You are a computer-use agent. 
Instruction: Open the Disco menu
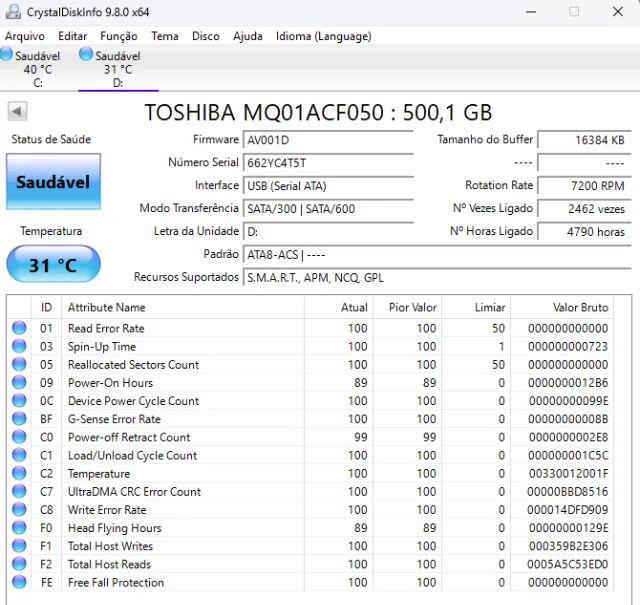coord(206,36)
